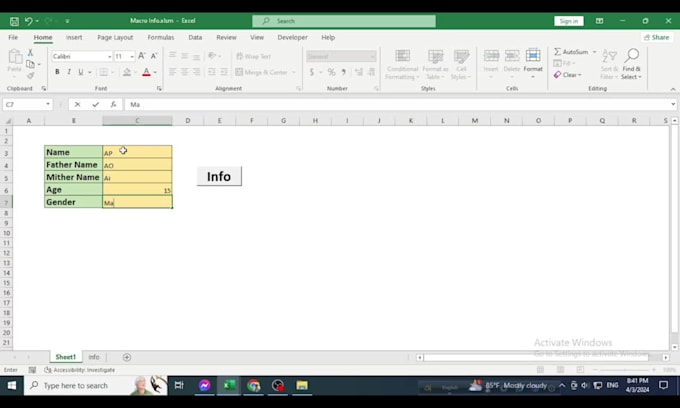Click the Format cells icon
Screen dimensions: 680x408
tap(533, 62)
